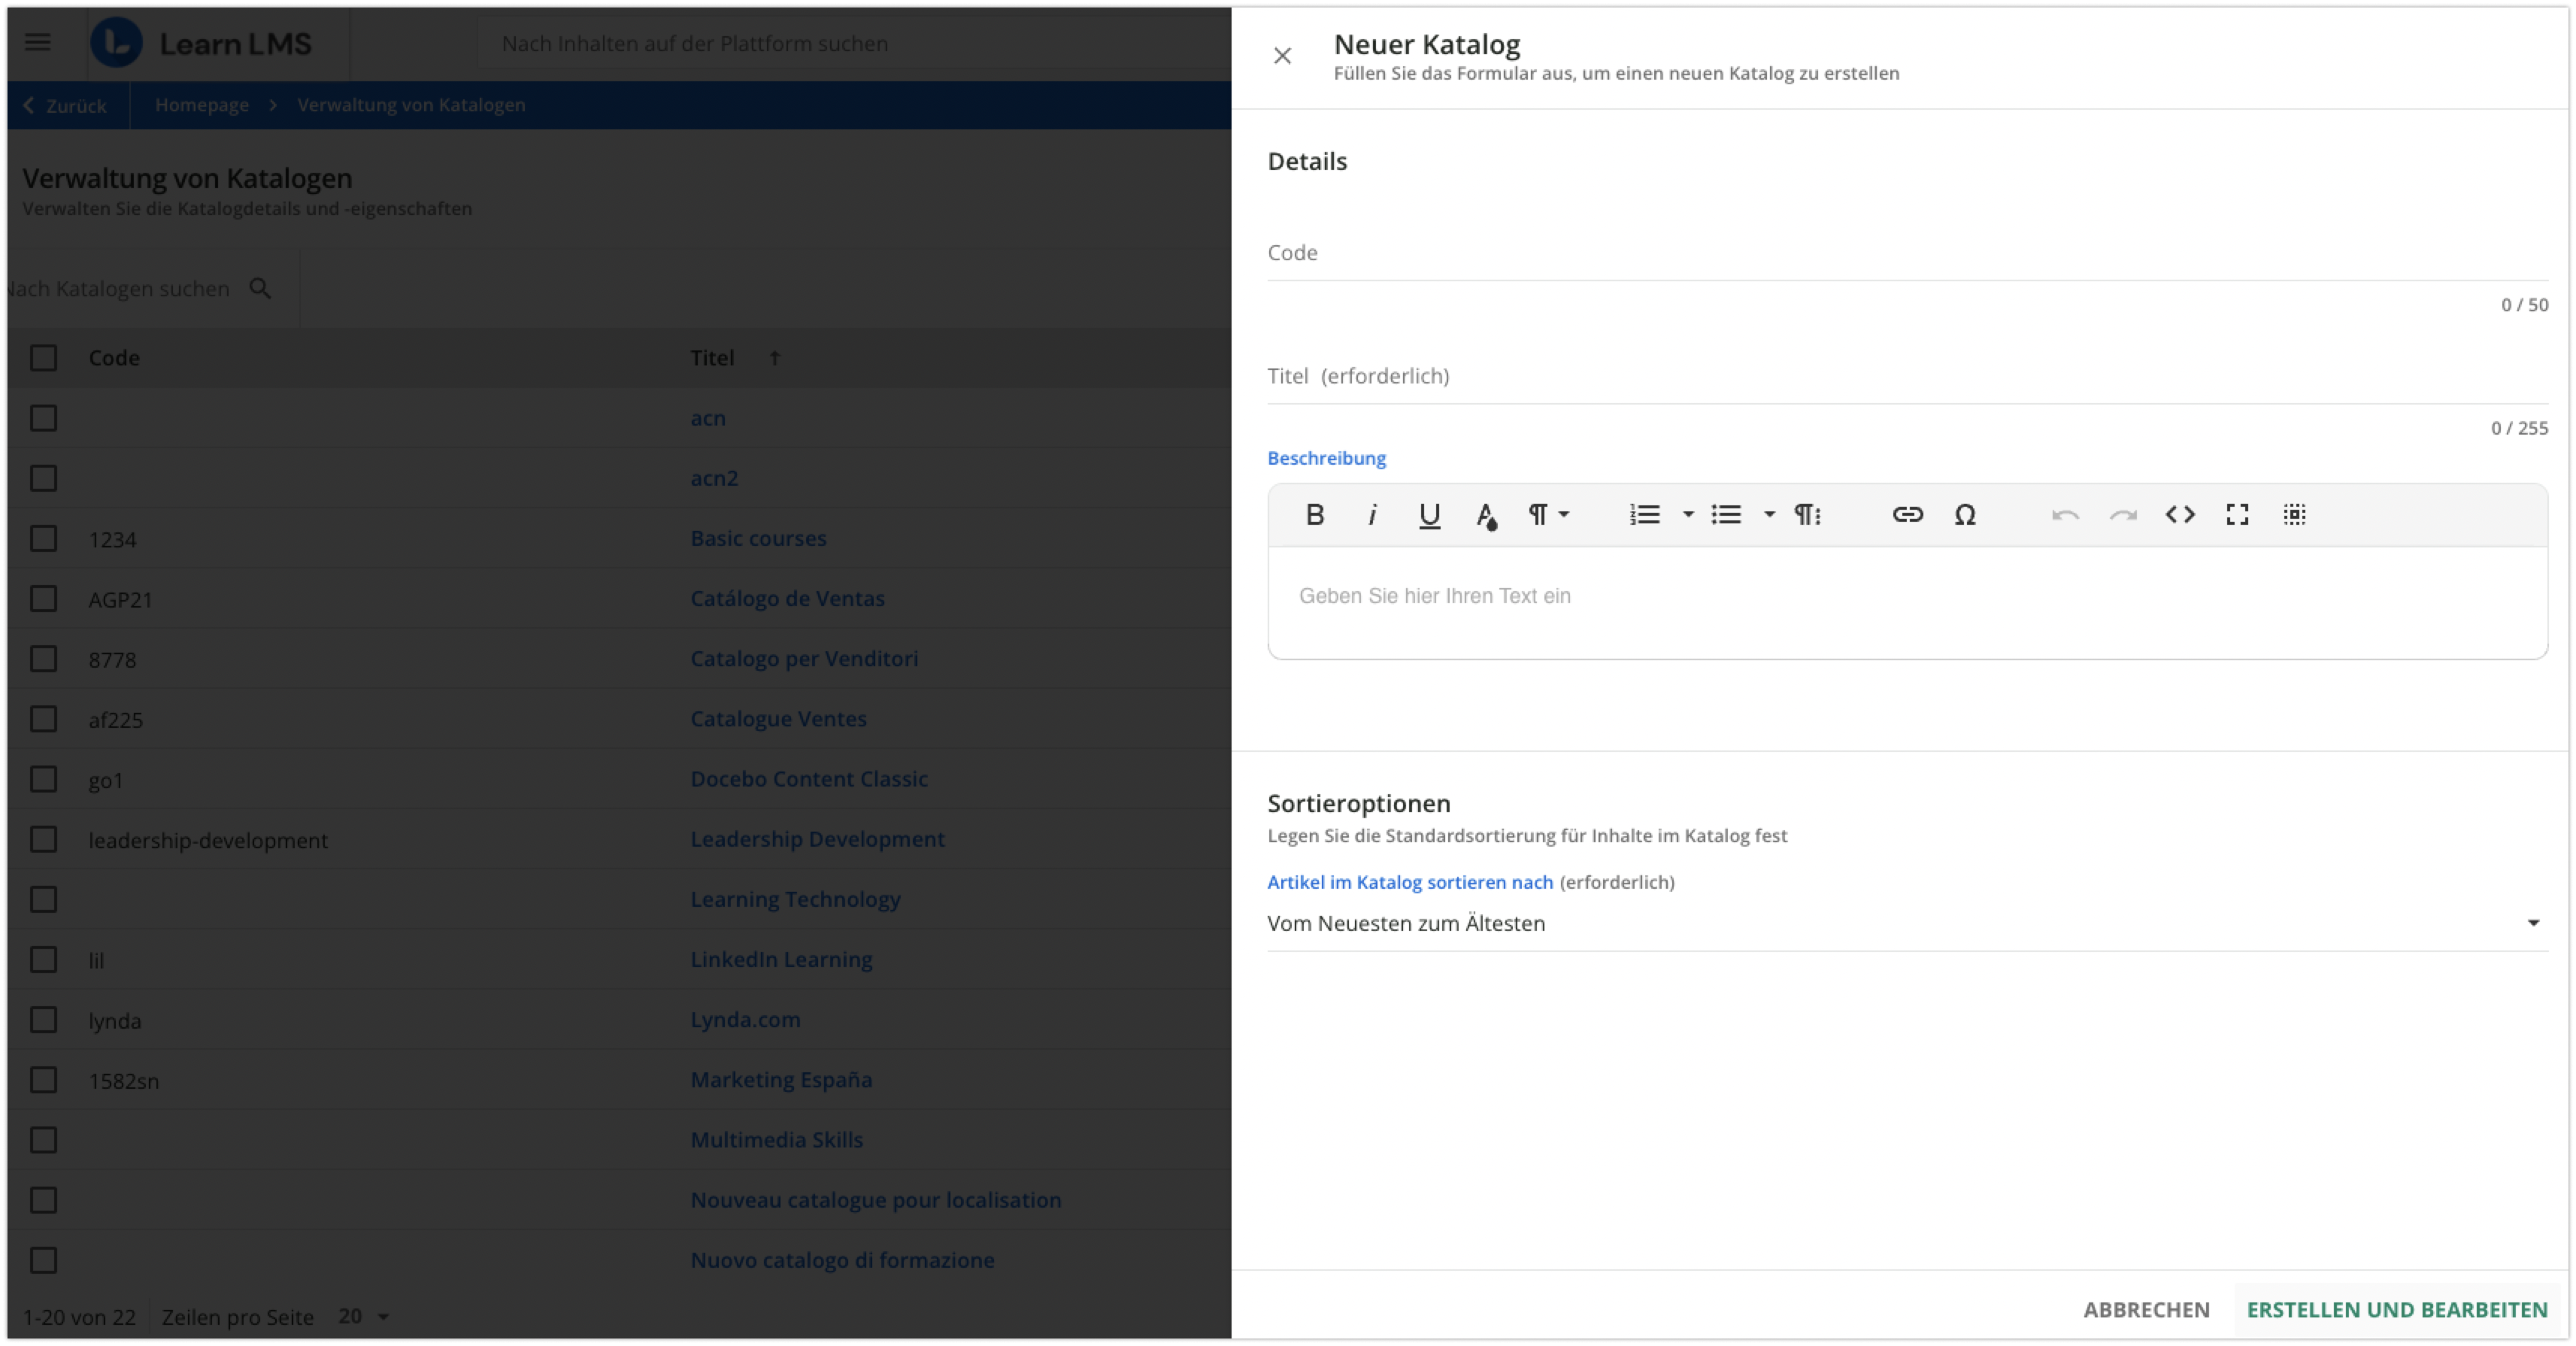Sort by Titel column arrow
2576x1346 pixels.
(x=774, y=358)
